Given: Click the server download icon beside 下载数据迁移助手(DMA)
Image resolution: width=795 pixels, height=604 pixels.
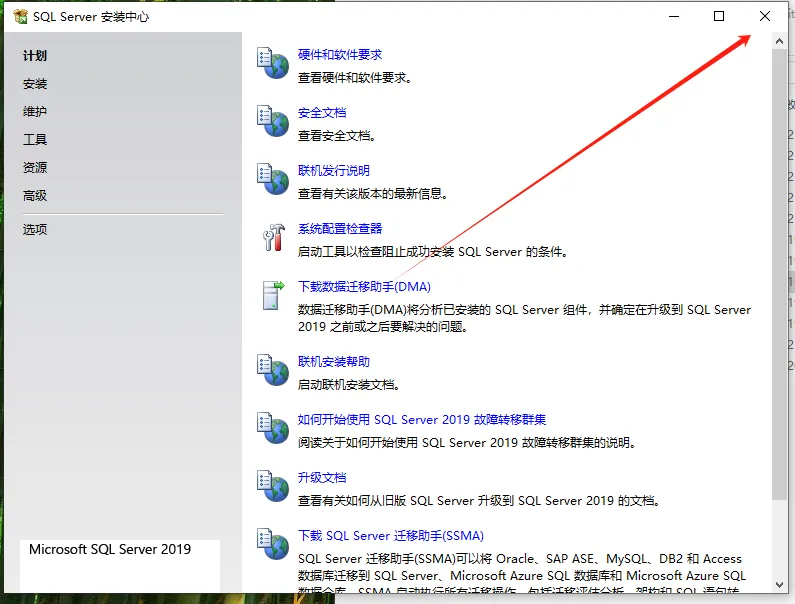Looking at the screenshot, I should pos(273,295).
